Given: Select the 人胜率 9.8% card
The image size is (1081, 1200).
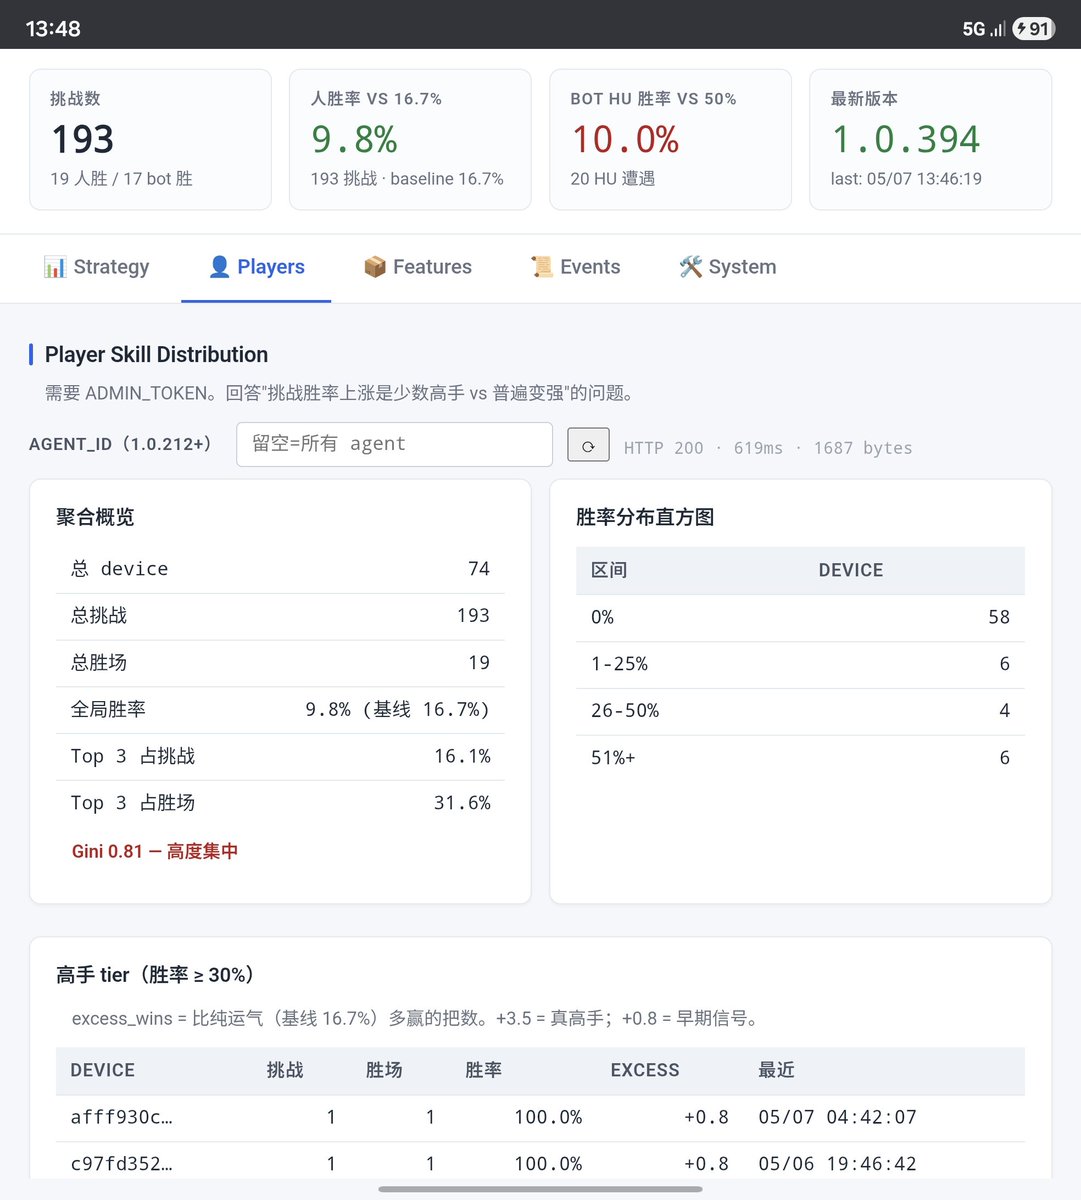Looking at the screenshot, I should pyautogui.click(x=410, y=139).
